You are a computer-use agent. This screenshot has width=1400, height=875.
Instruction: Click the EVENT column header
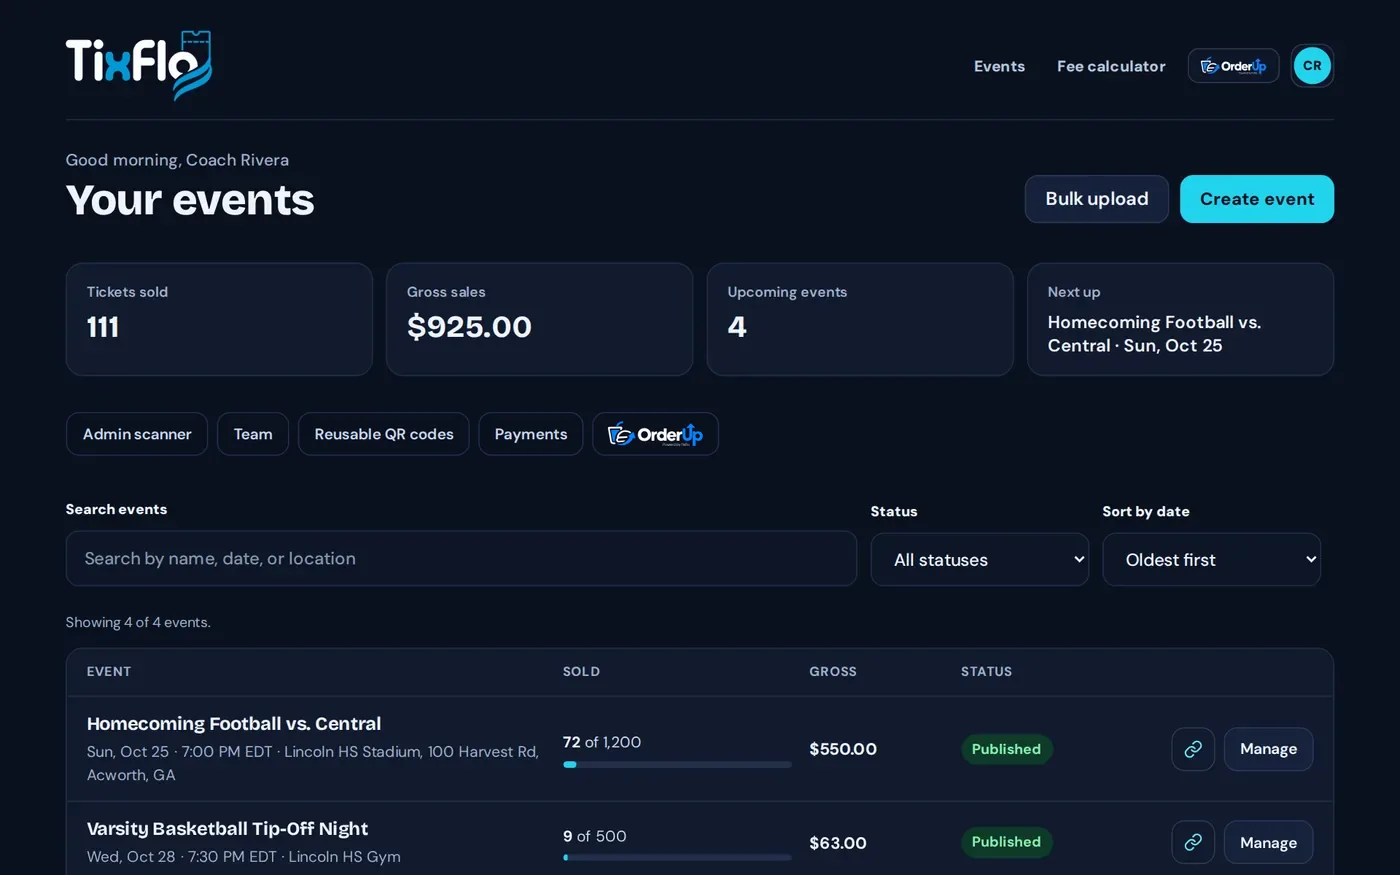(109, 672)
